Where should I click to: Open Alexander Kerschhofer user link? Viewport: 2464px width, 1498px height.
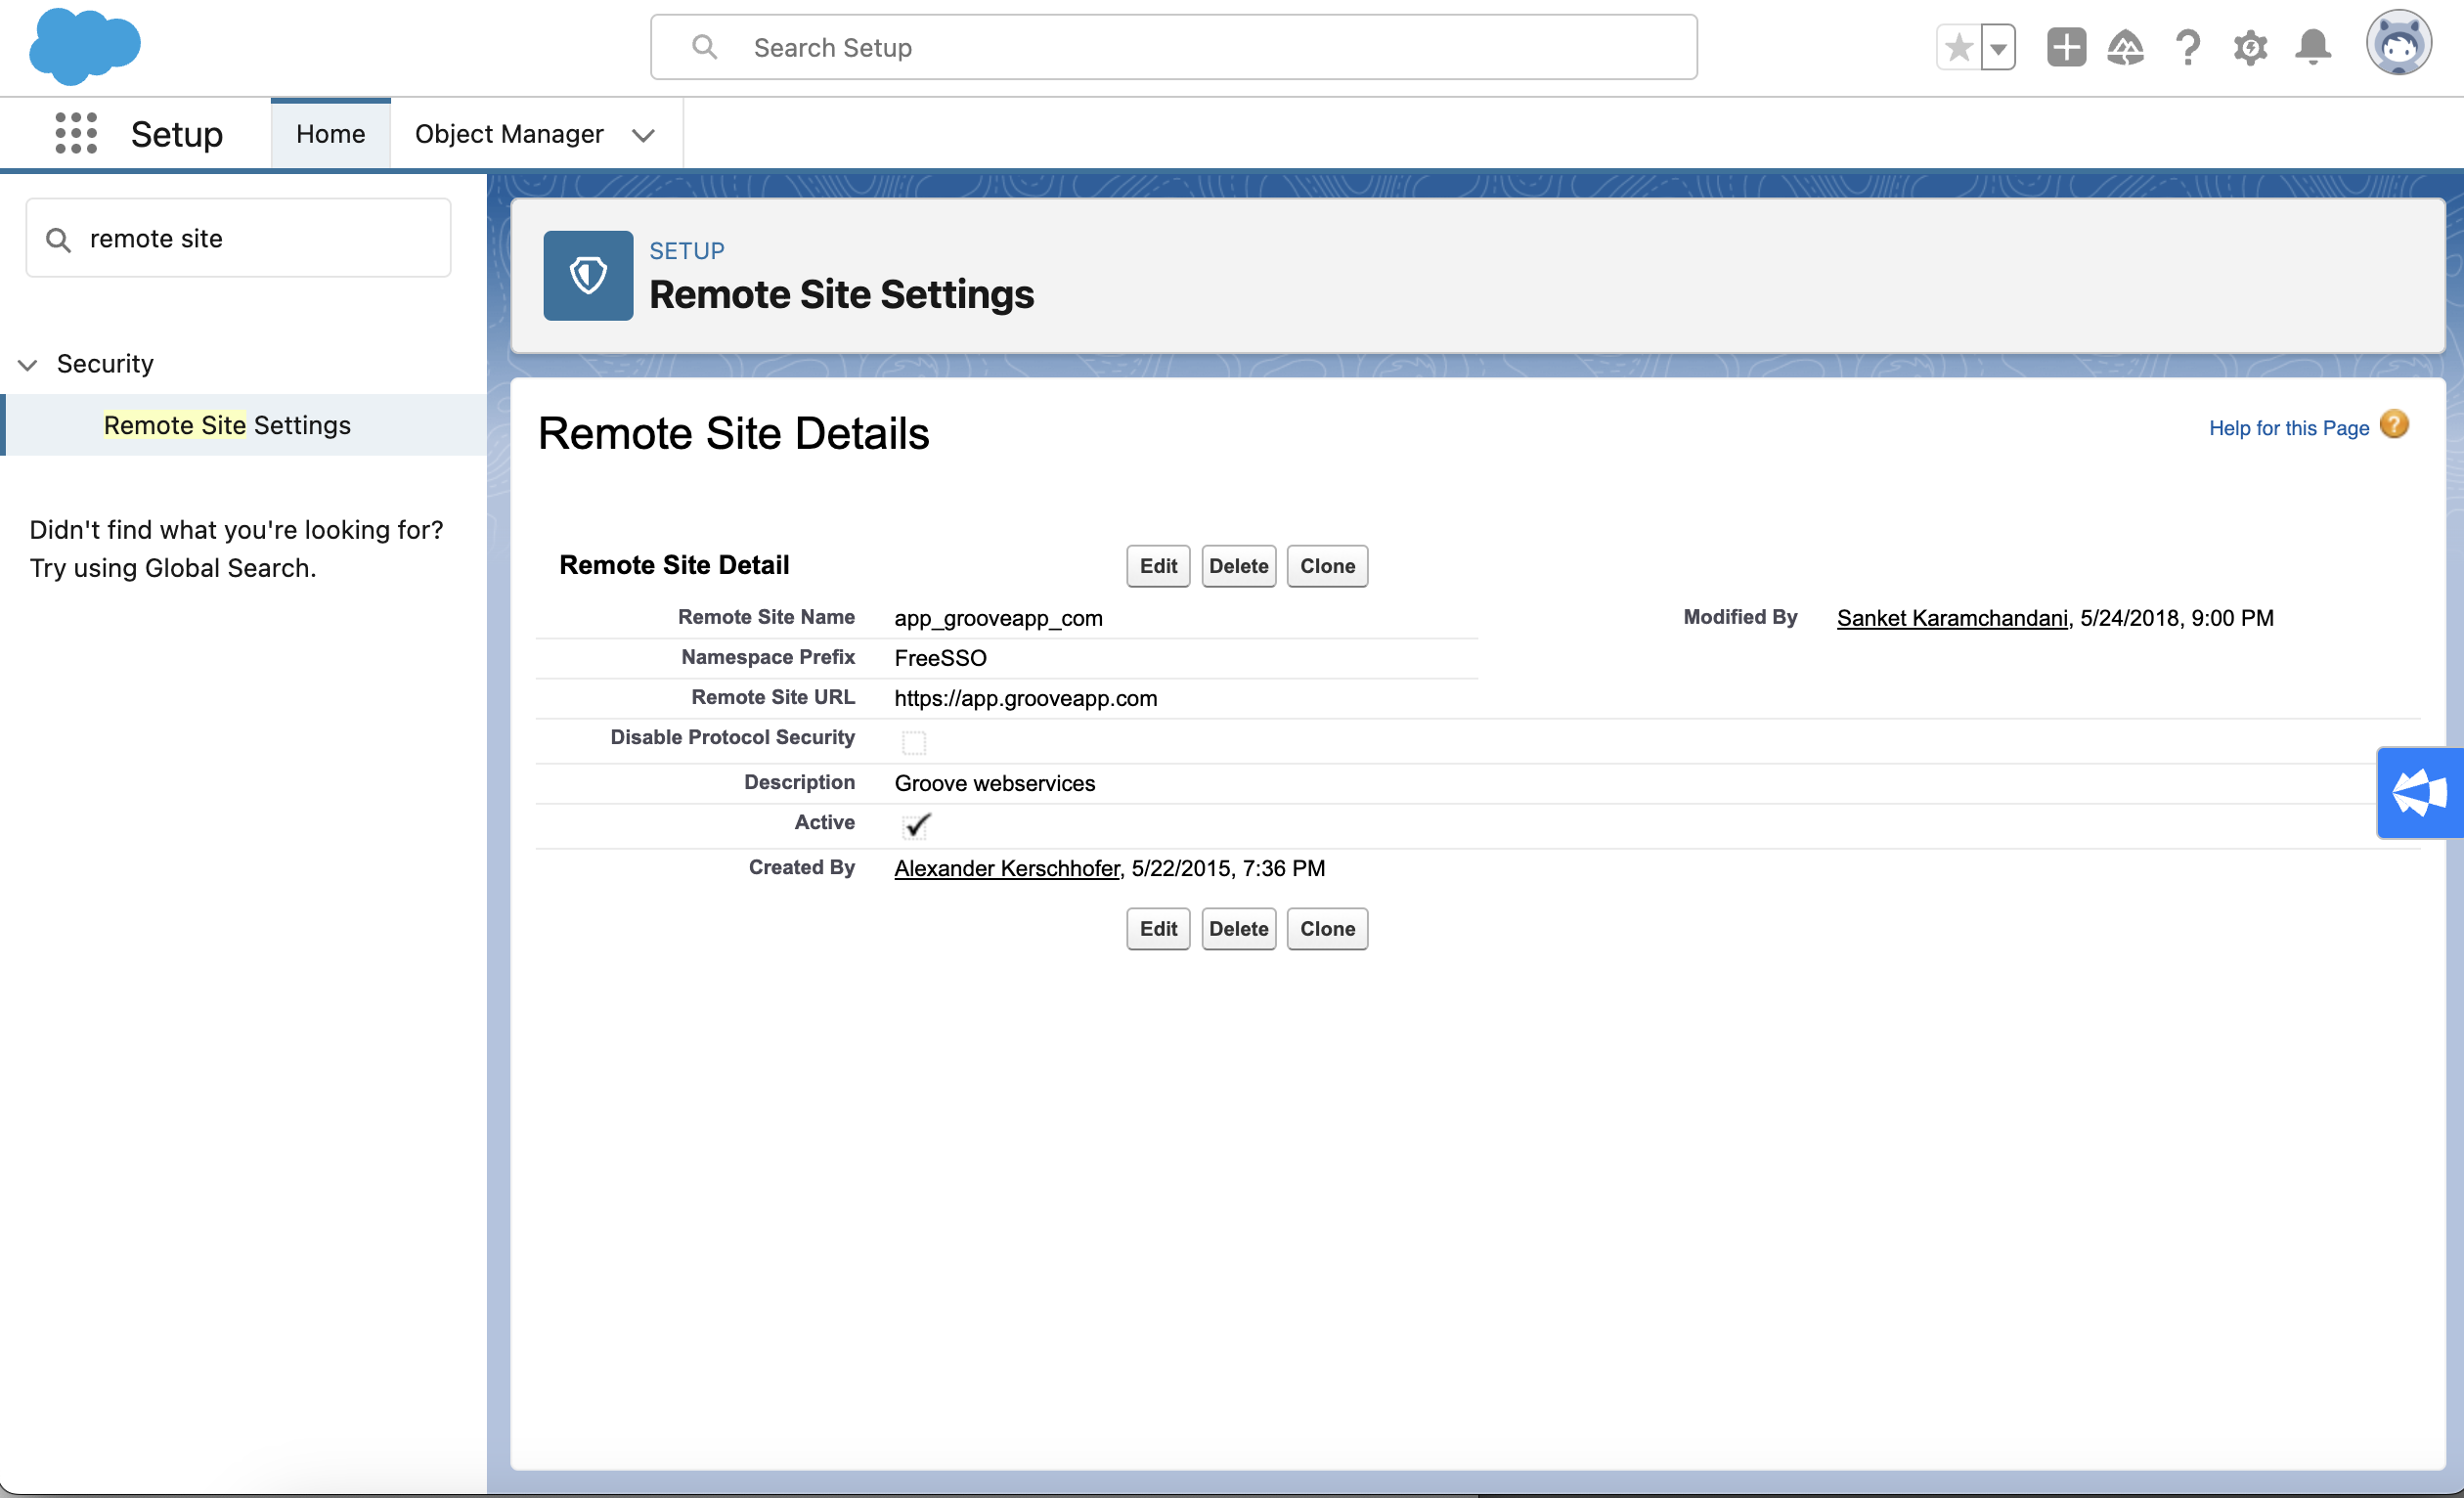[x=1007, y=868]
